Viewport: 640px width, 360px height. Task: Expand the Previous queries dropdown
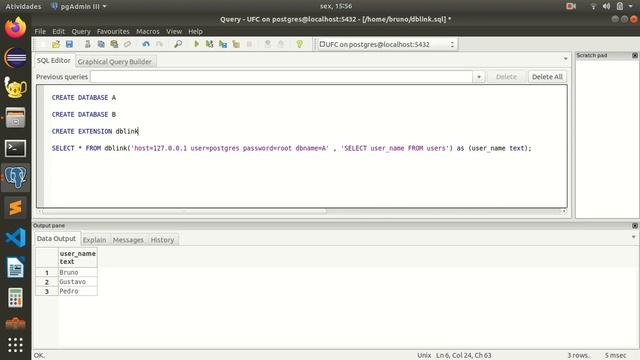479,77
